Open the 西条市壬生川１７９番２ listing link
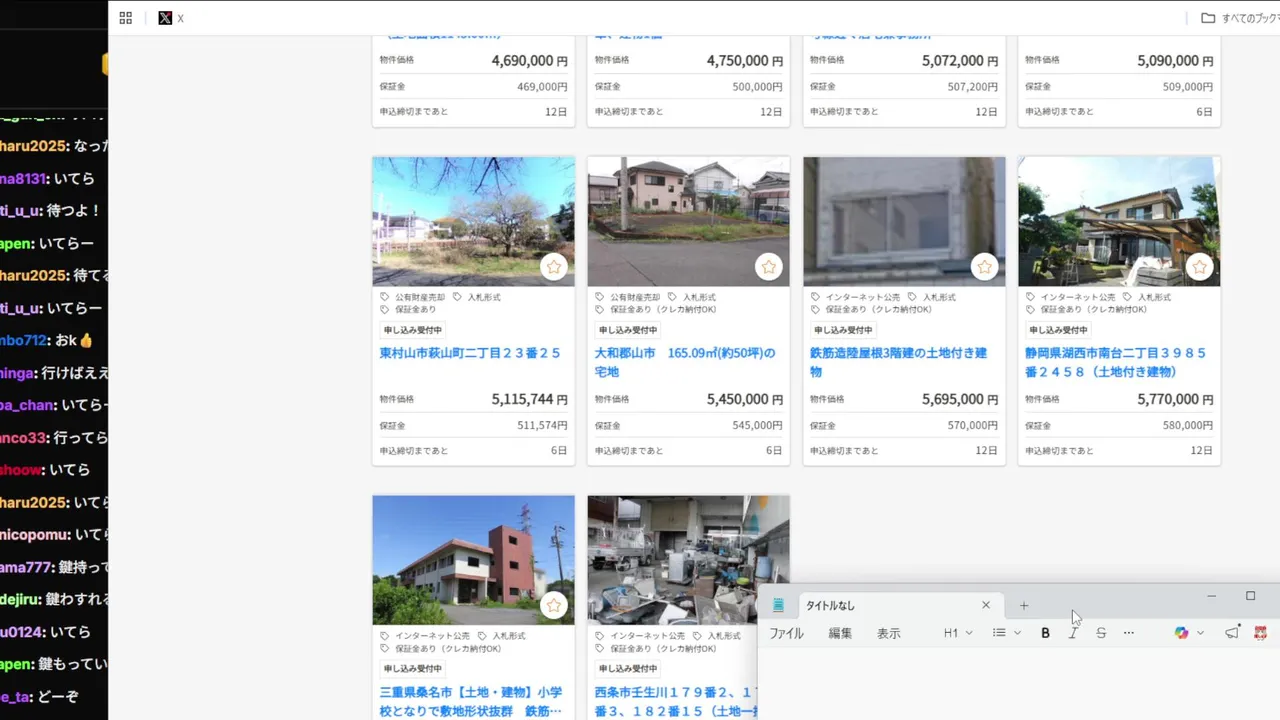The width and height of the screenshot is (1280, 720). click(676, 701)
